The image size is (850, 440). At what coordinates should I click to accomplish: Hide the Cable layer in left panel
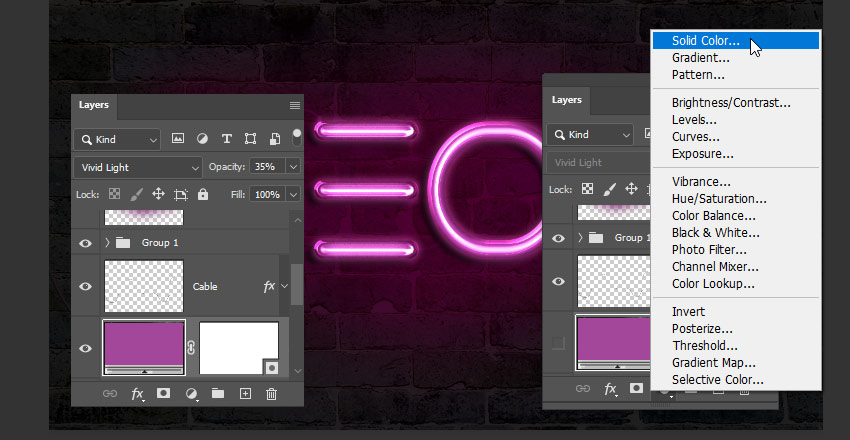[x=86, y=286]
